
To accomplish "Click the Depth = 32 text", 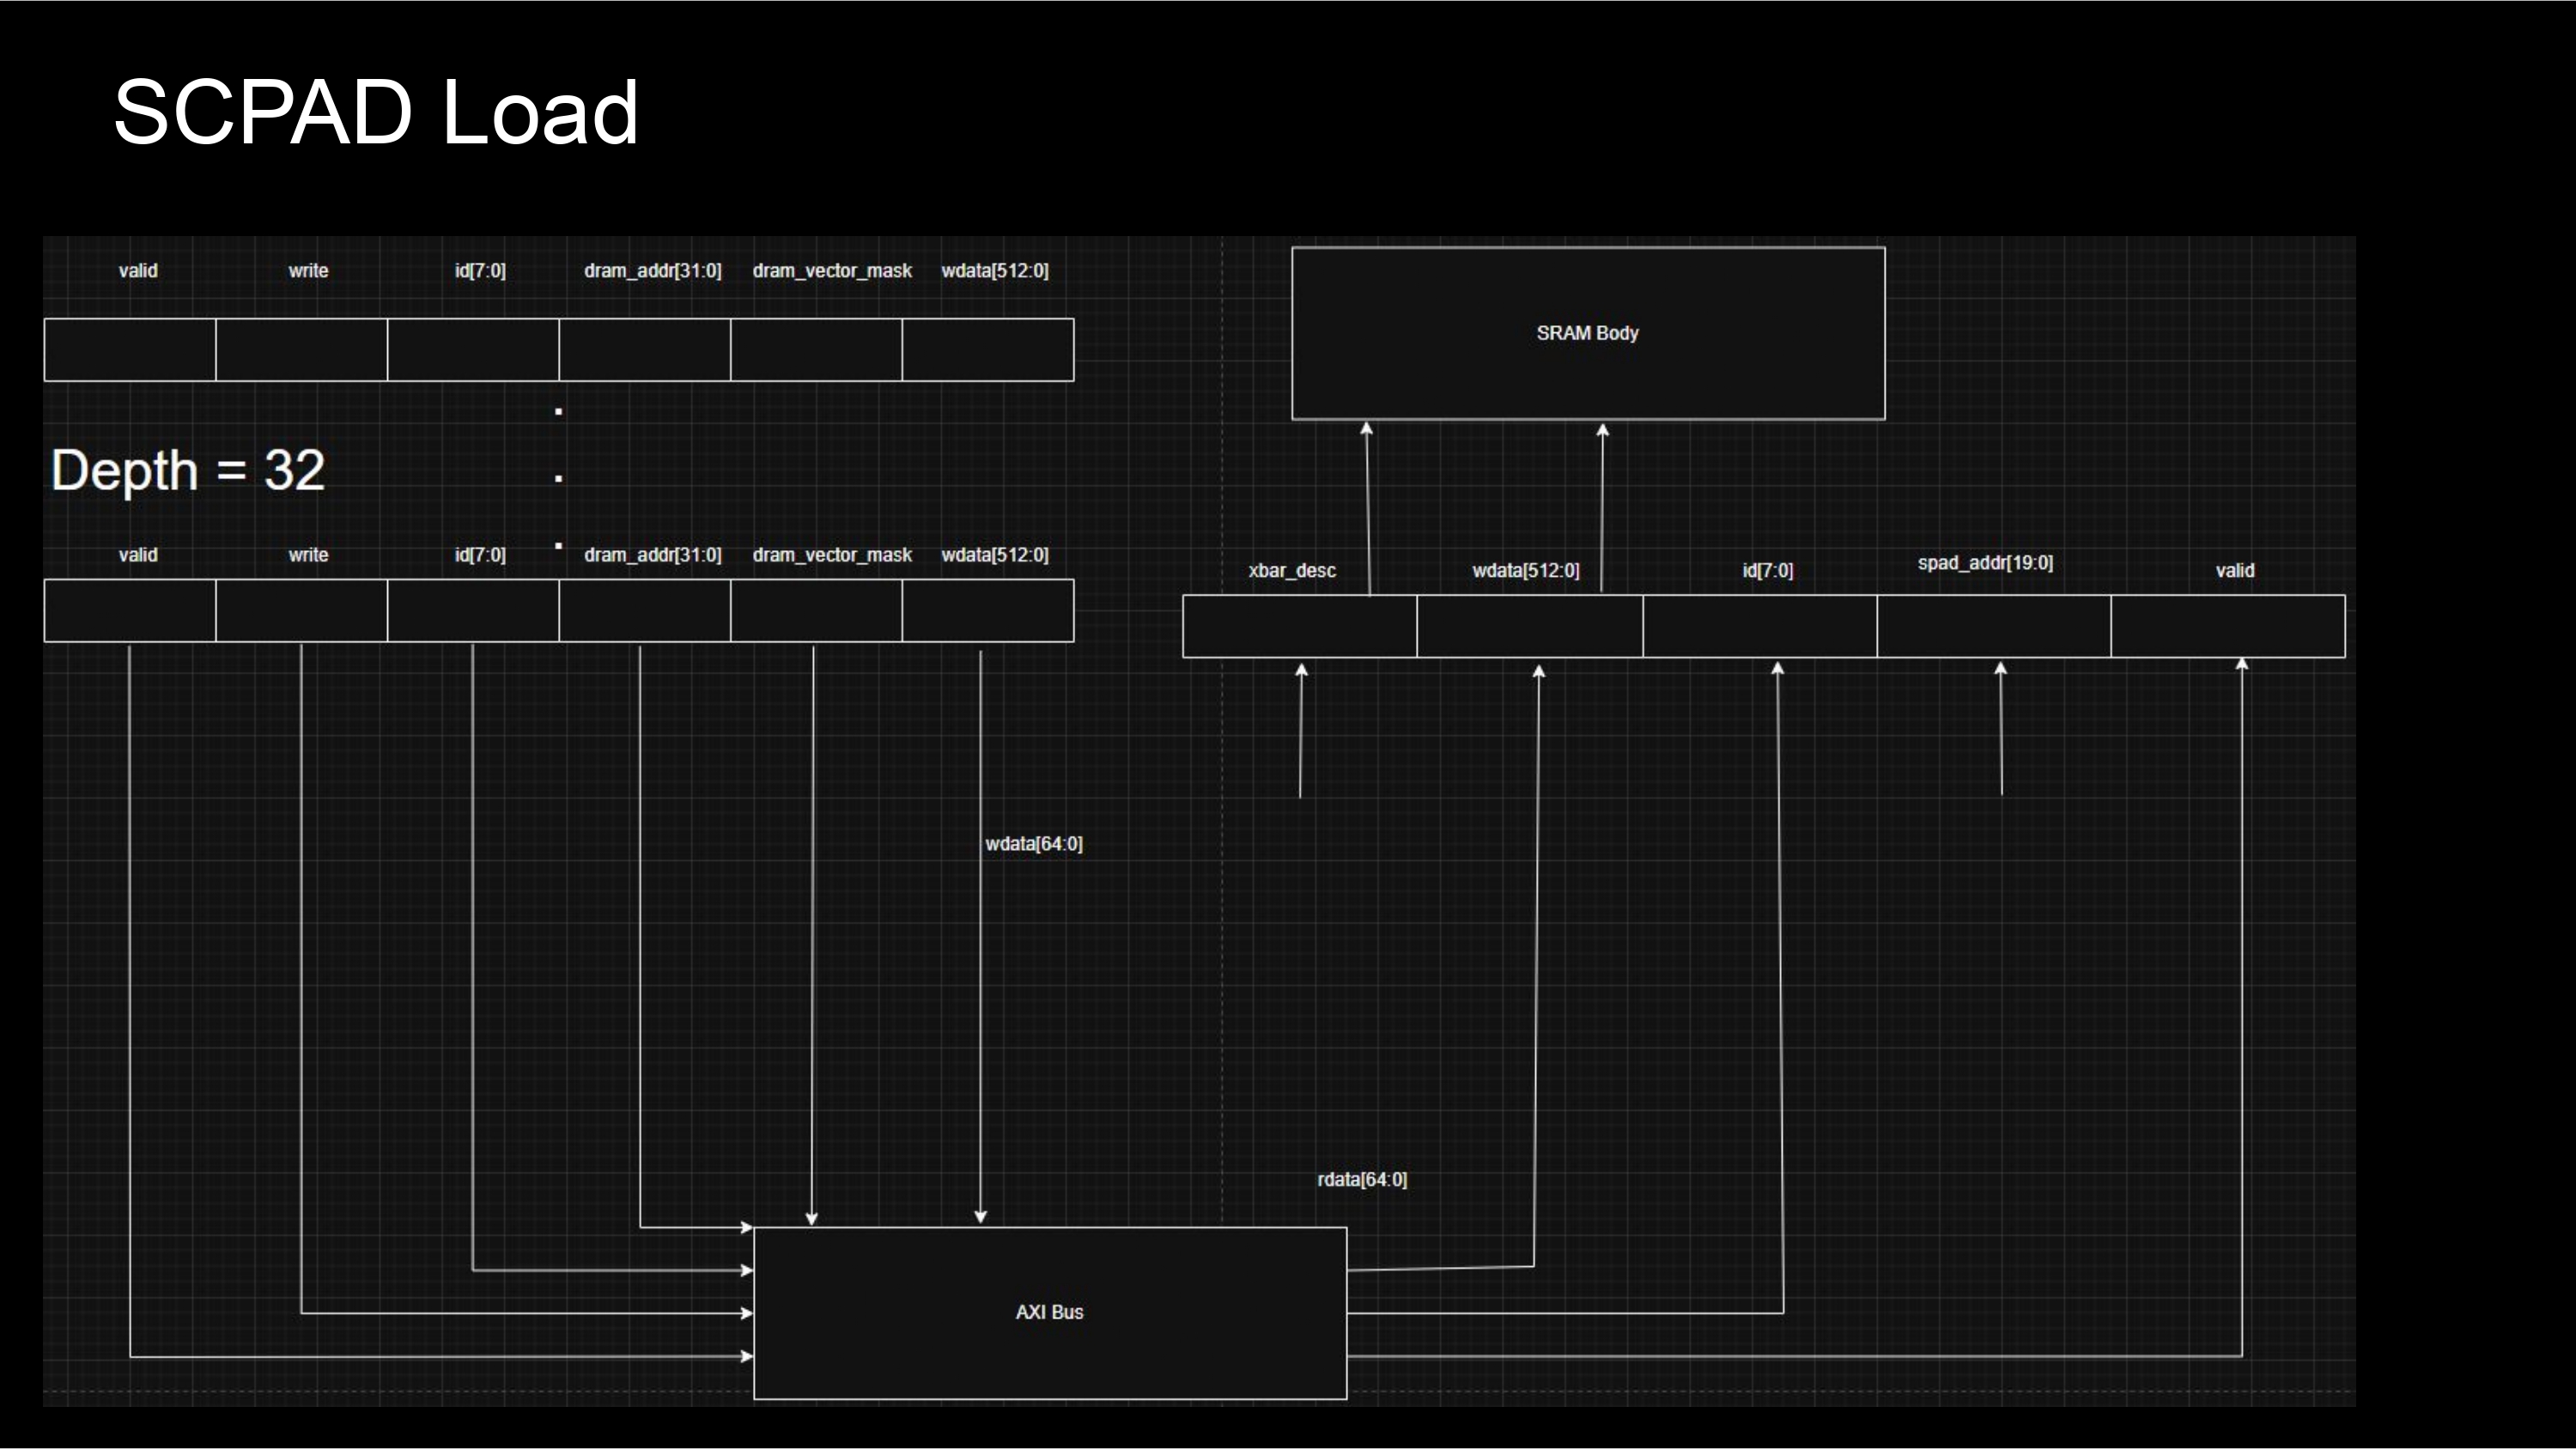I will pyautogui.click(x=188, y=470).
